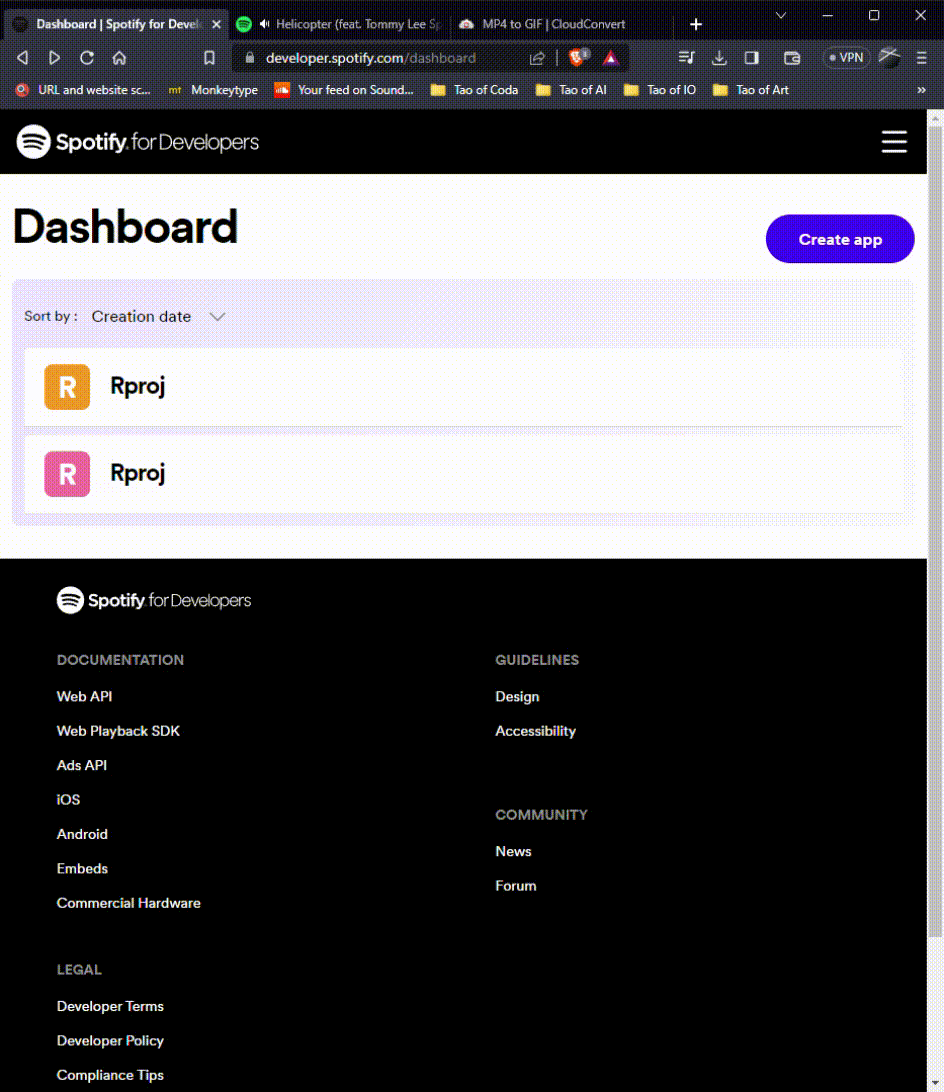Viewport: 944px width, 1092px height.
Task: View site info via the padlock icon
Action: [x=249, y=58]
